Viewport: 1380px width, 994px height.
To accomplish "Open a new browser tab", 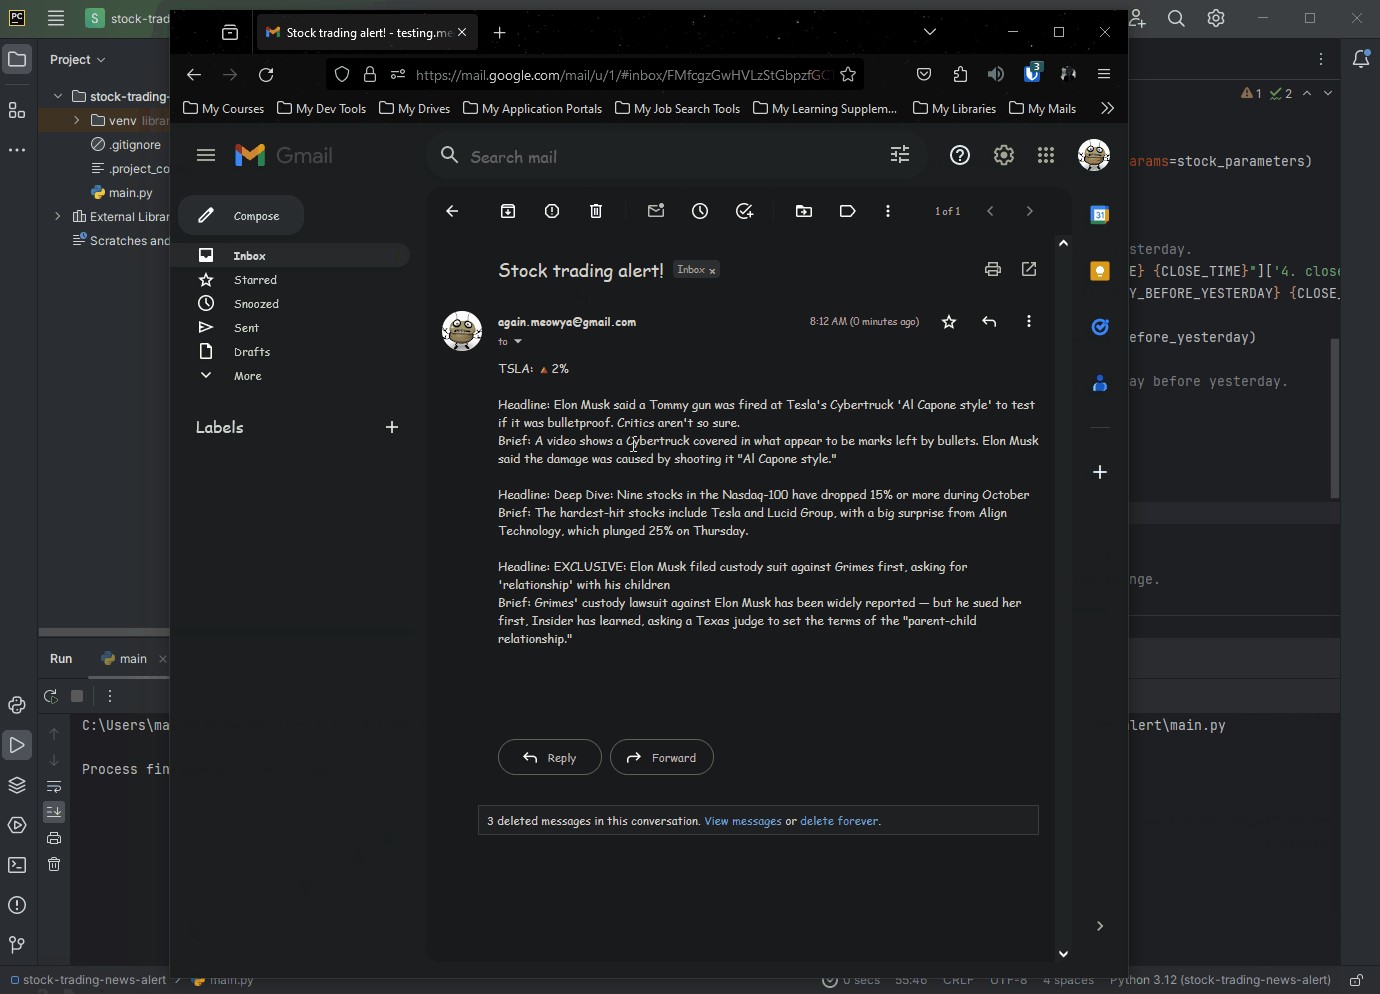I will (500, 33).
